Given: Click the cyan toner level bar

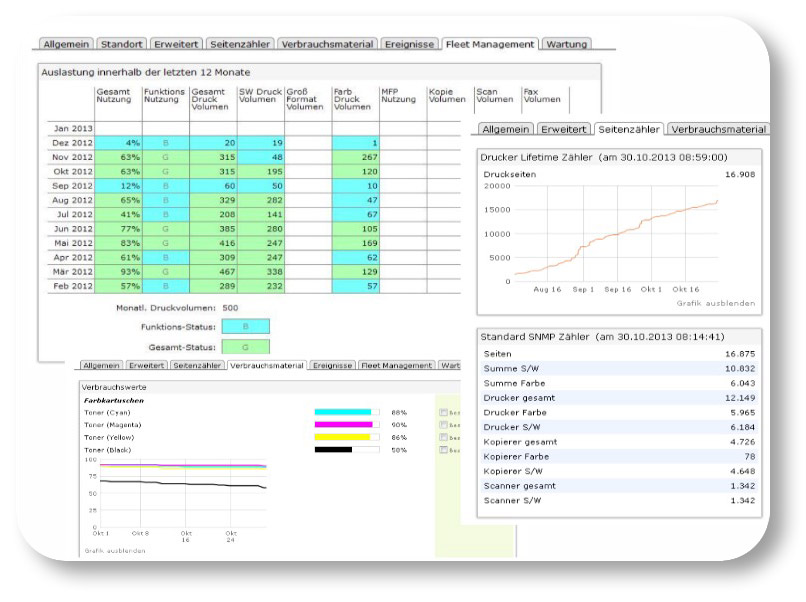Looking at the screenshot, I should point(346,412).
